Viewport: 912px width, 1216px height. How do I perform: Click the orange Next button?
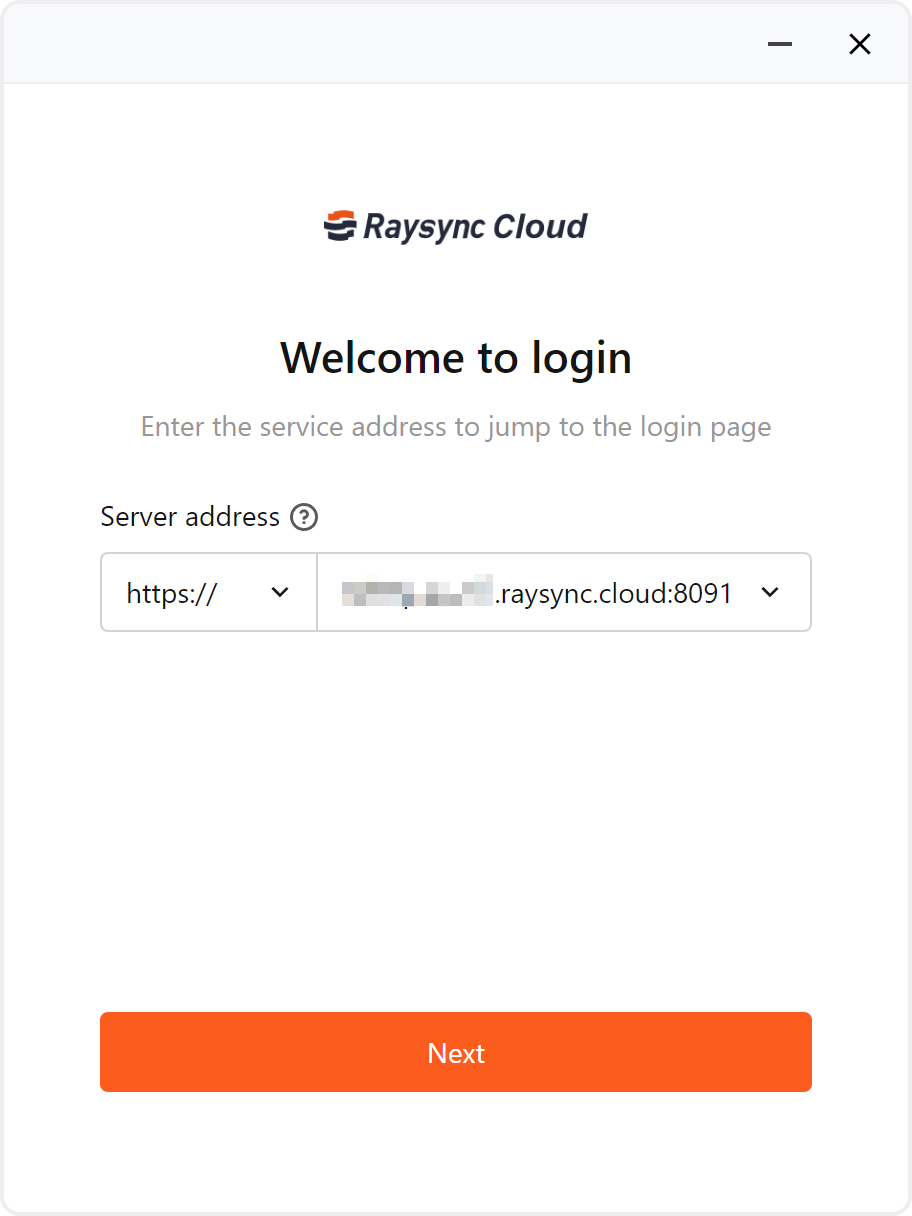(x=456, y=1052)
